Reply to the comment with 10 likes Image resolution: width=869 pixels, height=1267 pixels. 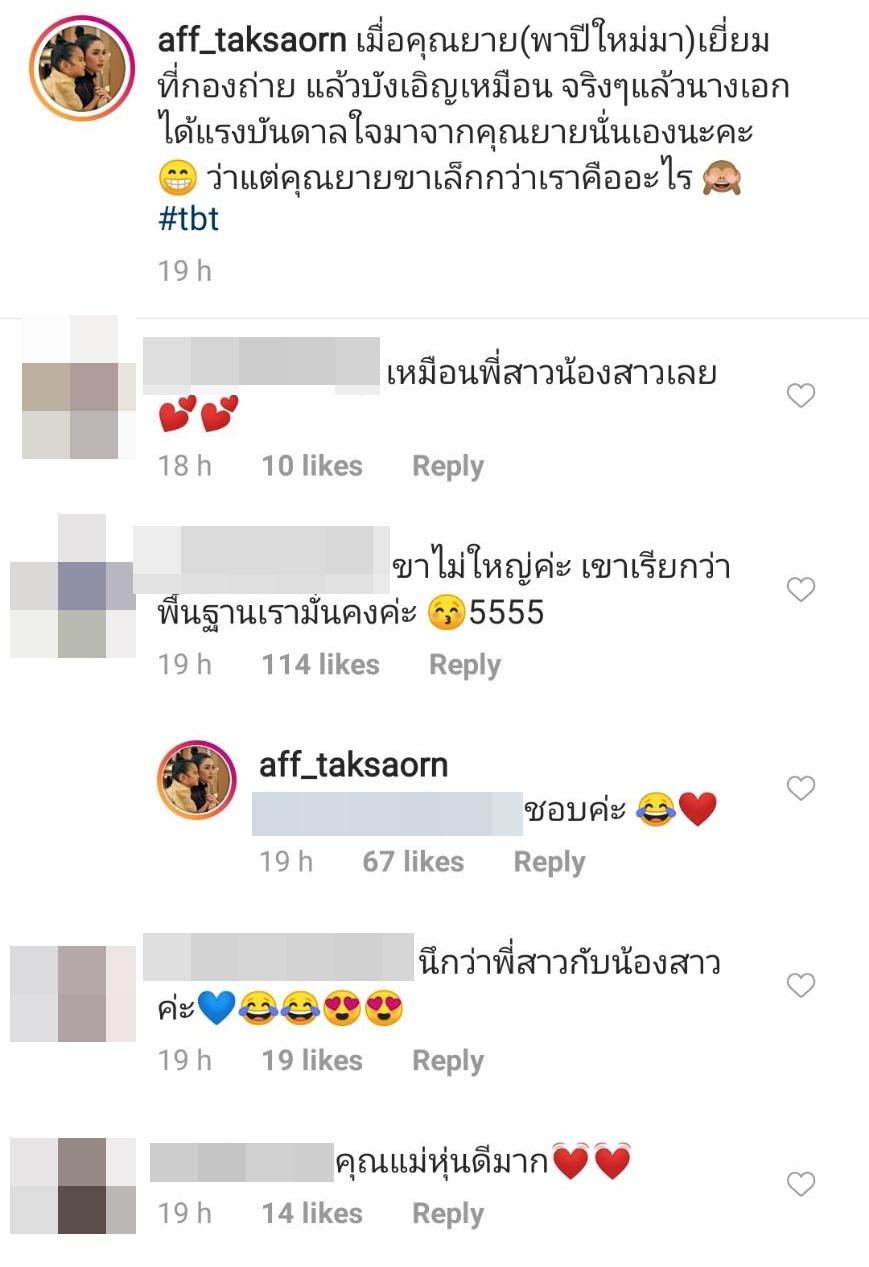point(448,466)
